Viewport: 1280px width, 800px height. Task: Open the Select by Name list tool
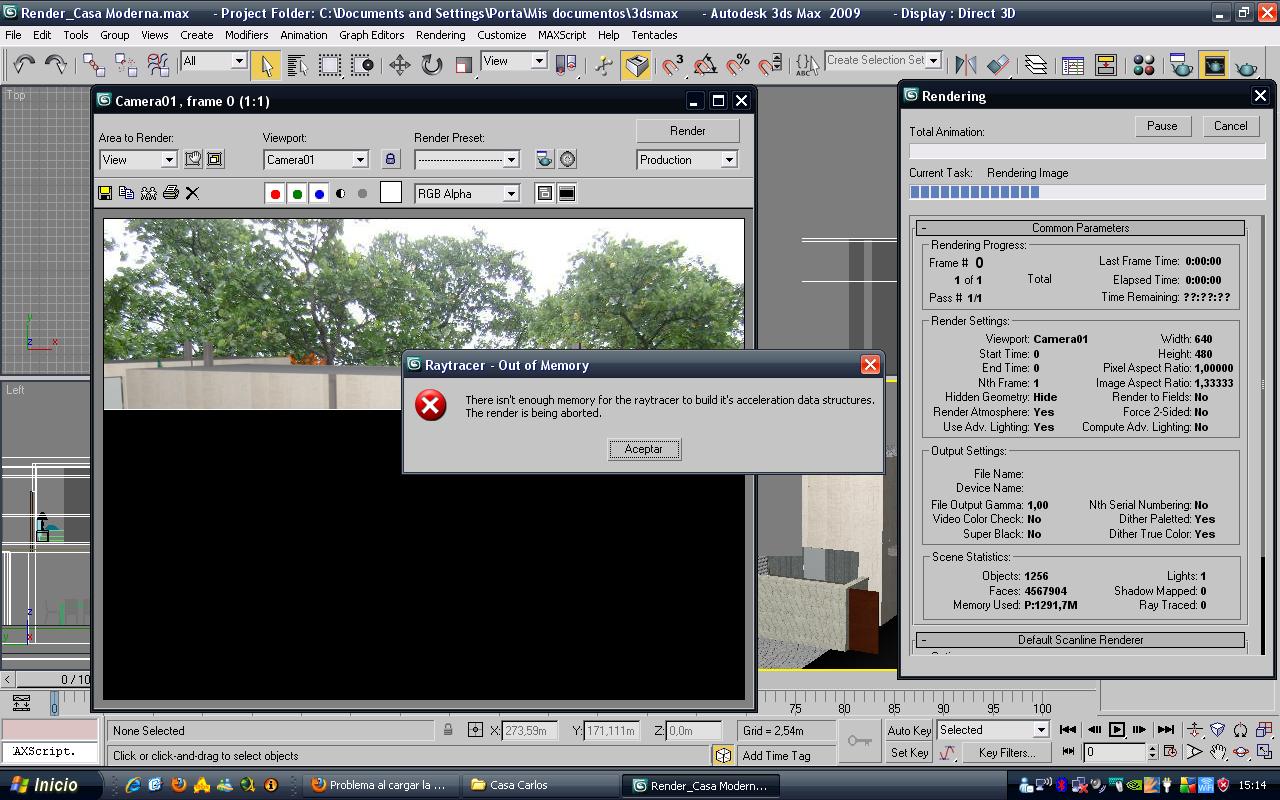[297, 65]
